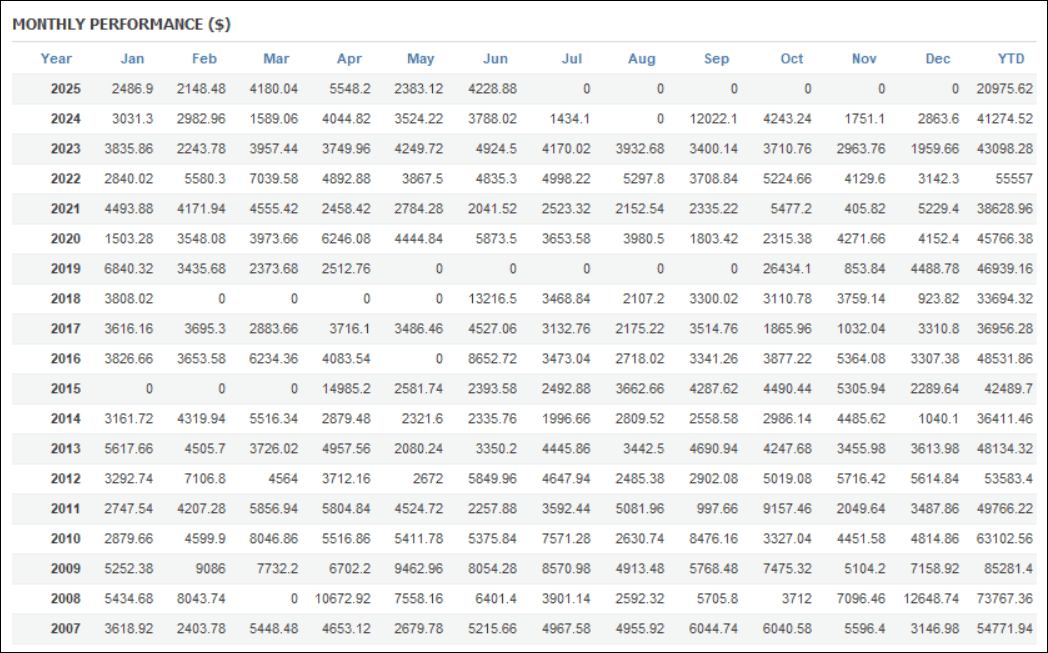This screenshot has width=1048, height=653.
Task: Click the Year column header
Action: coord(55,59)
